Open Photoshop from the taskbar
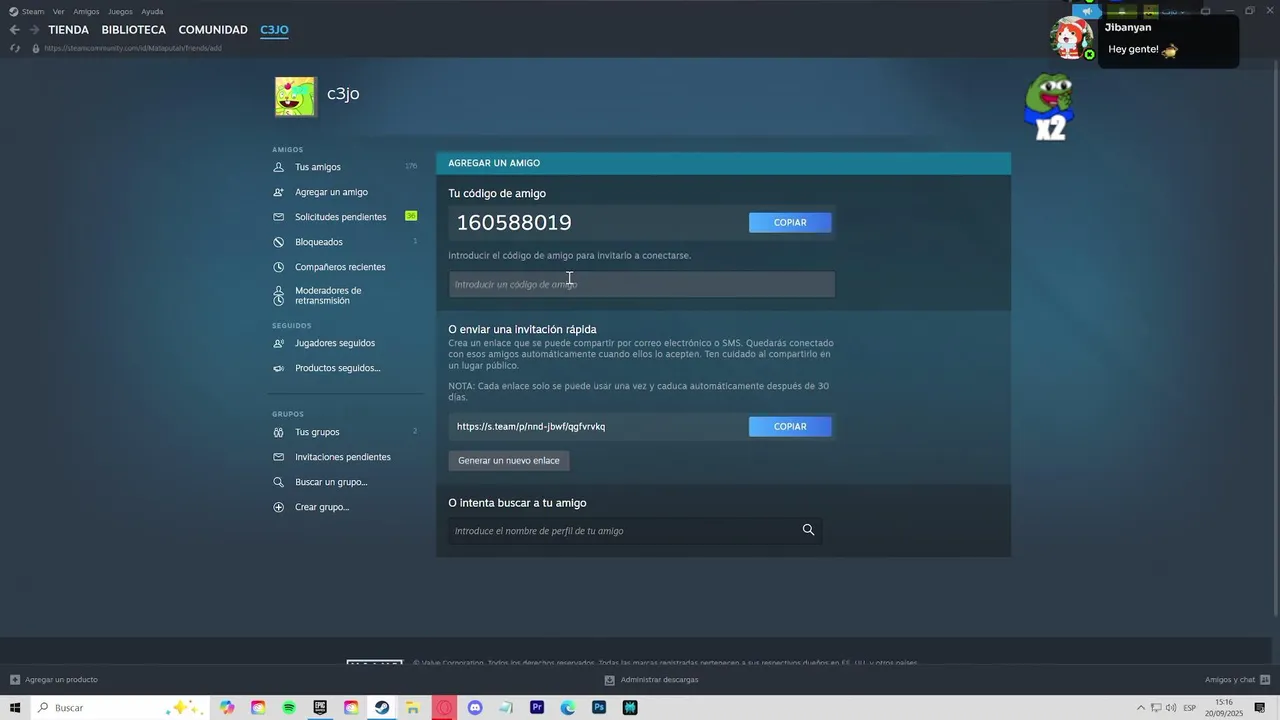 599,708
